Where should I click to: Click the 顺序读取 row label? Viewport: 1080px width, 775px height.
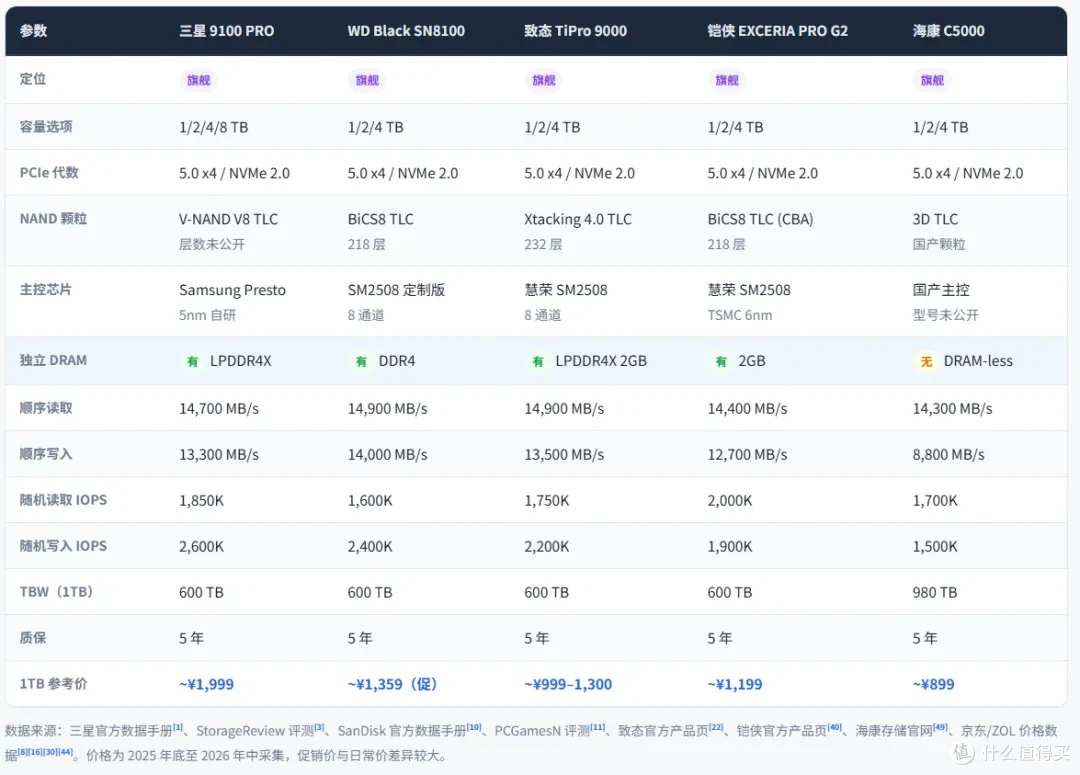pos(45,408)
